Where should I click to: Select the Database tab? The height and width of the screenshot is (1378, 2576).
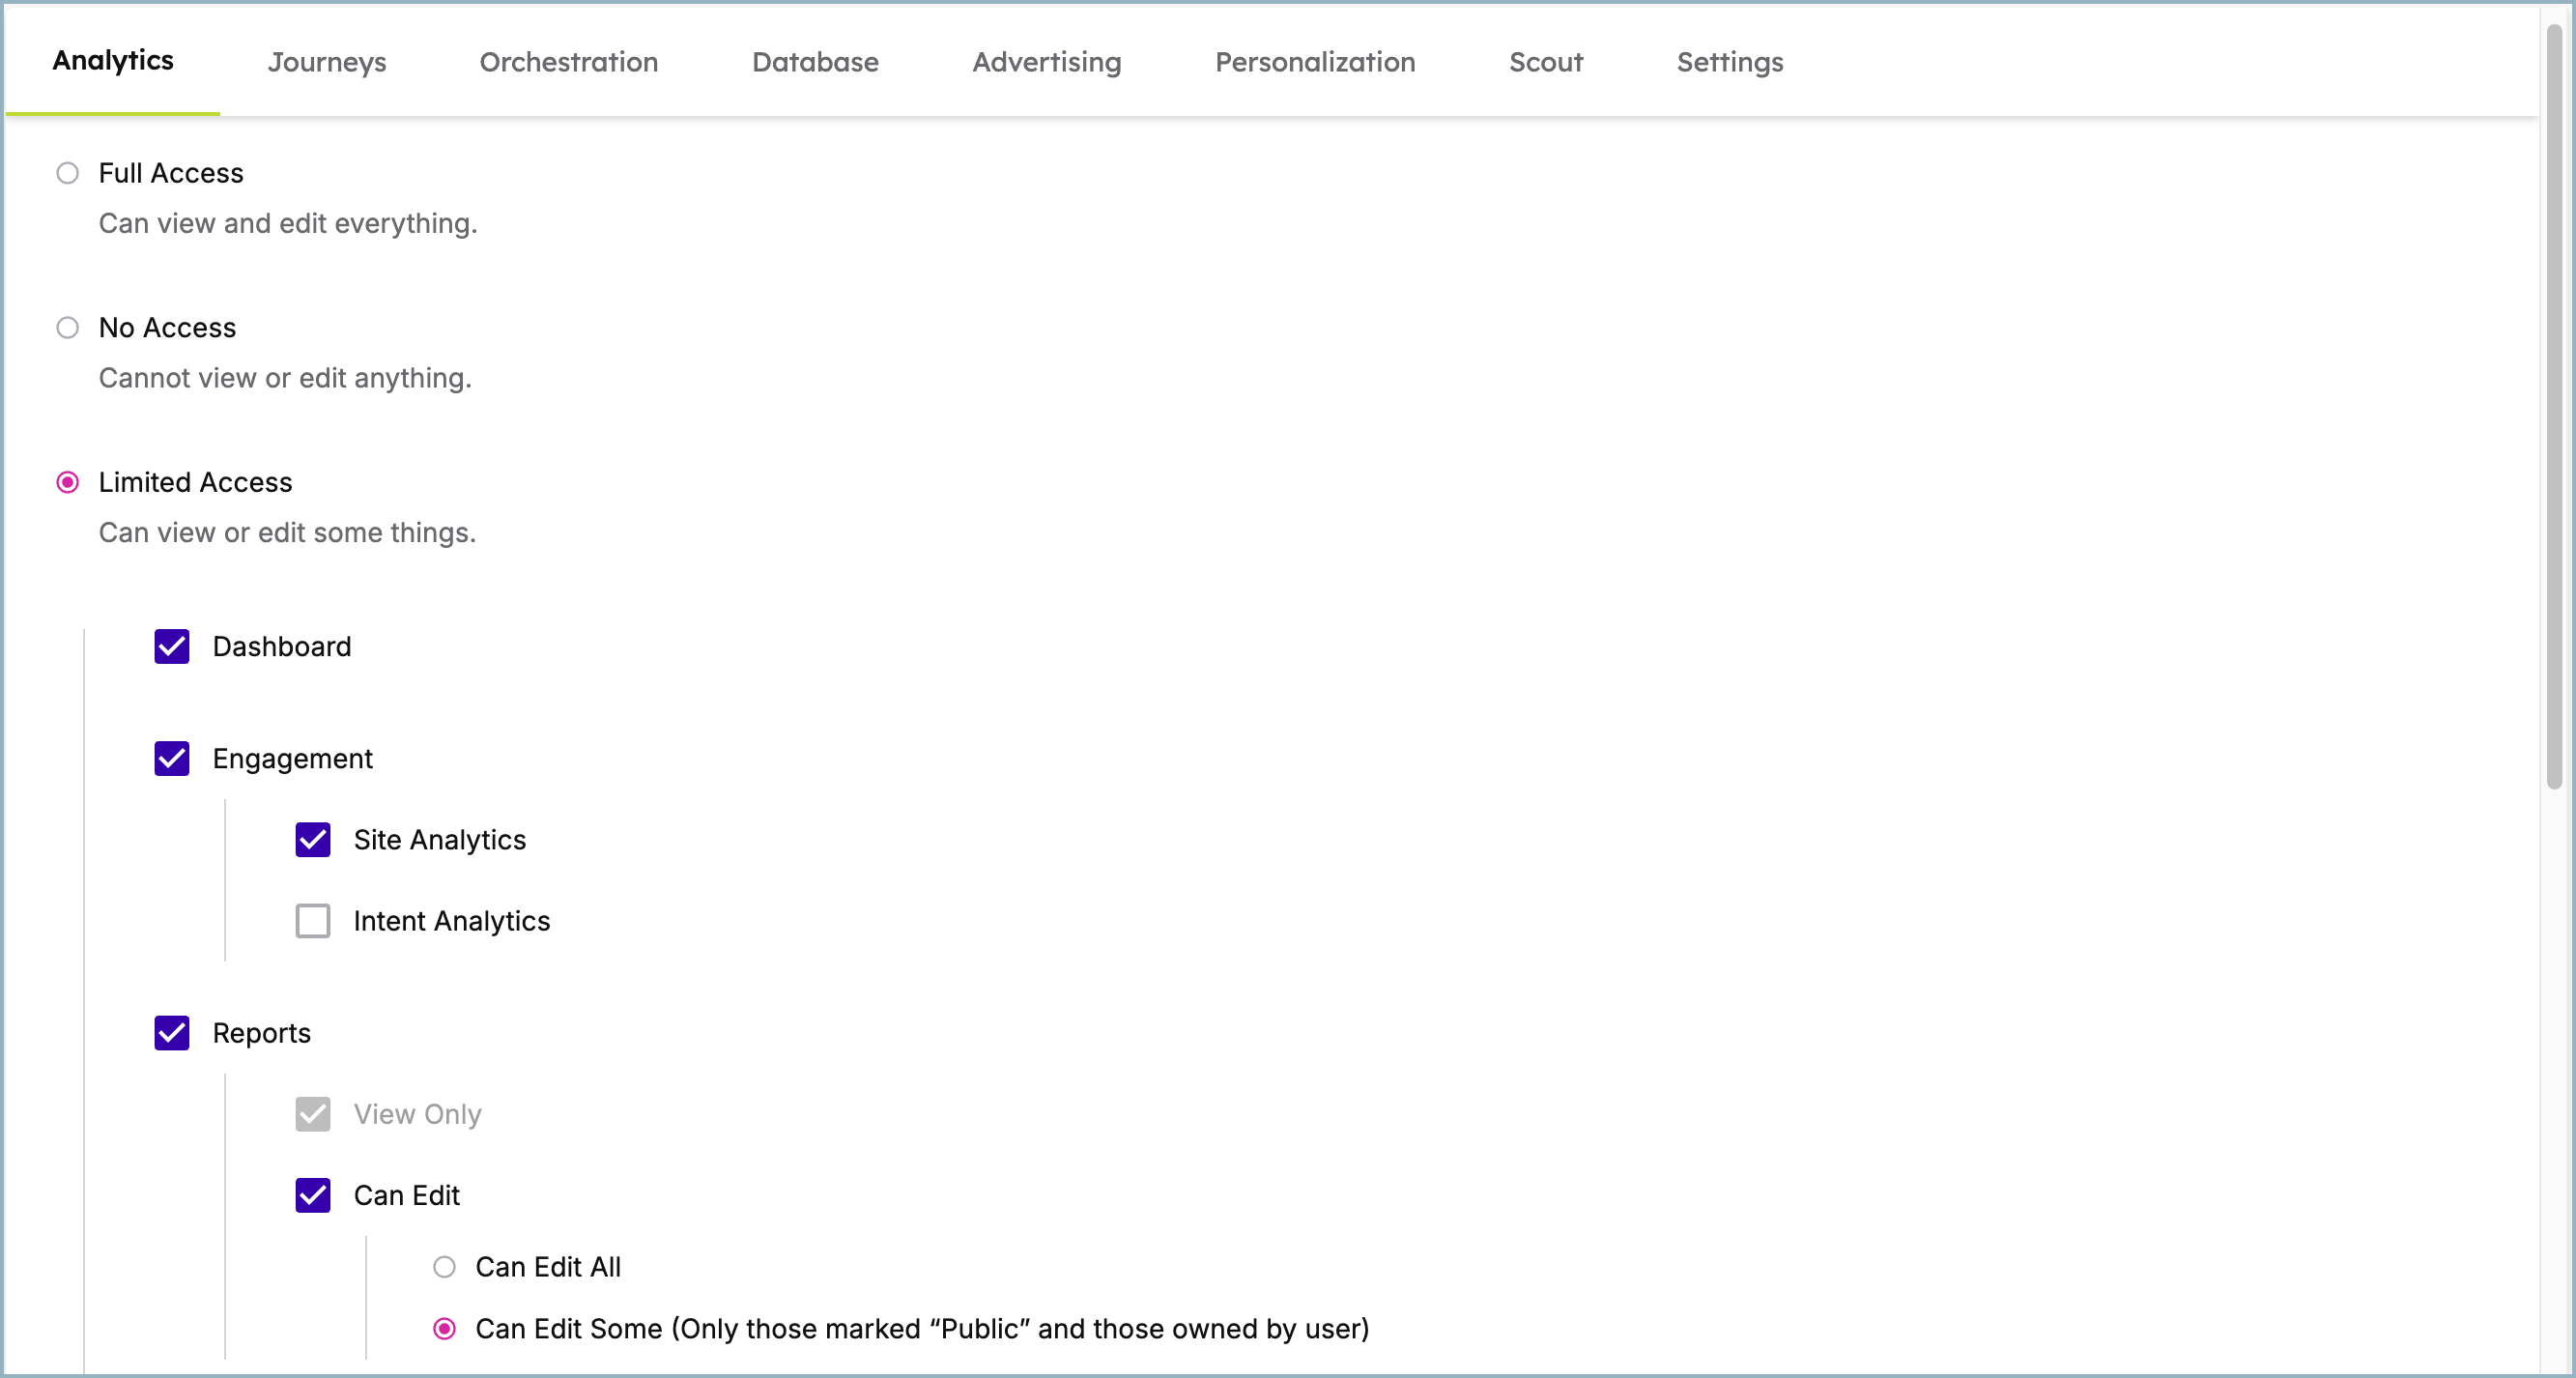pyautogui.click(x=815, y=62)
